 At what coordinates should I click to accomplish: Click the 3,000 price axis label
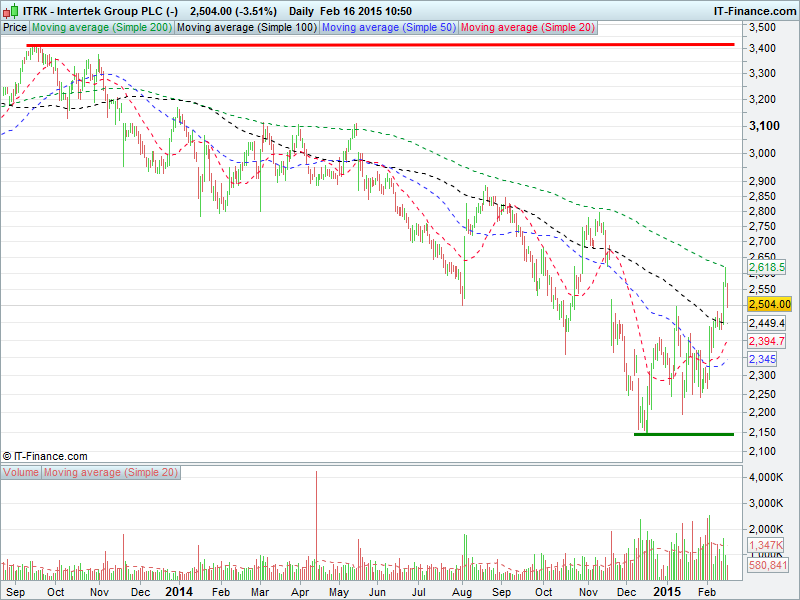tap(762, 153)
